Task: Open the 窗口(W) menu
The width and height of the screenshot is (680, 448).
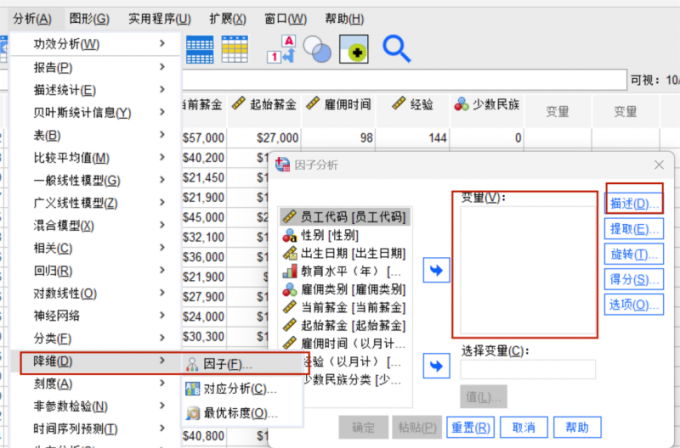Action: click(285, 19)
